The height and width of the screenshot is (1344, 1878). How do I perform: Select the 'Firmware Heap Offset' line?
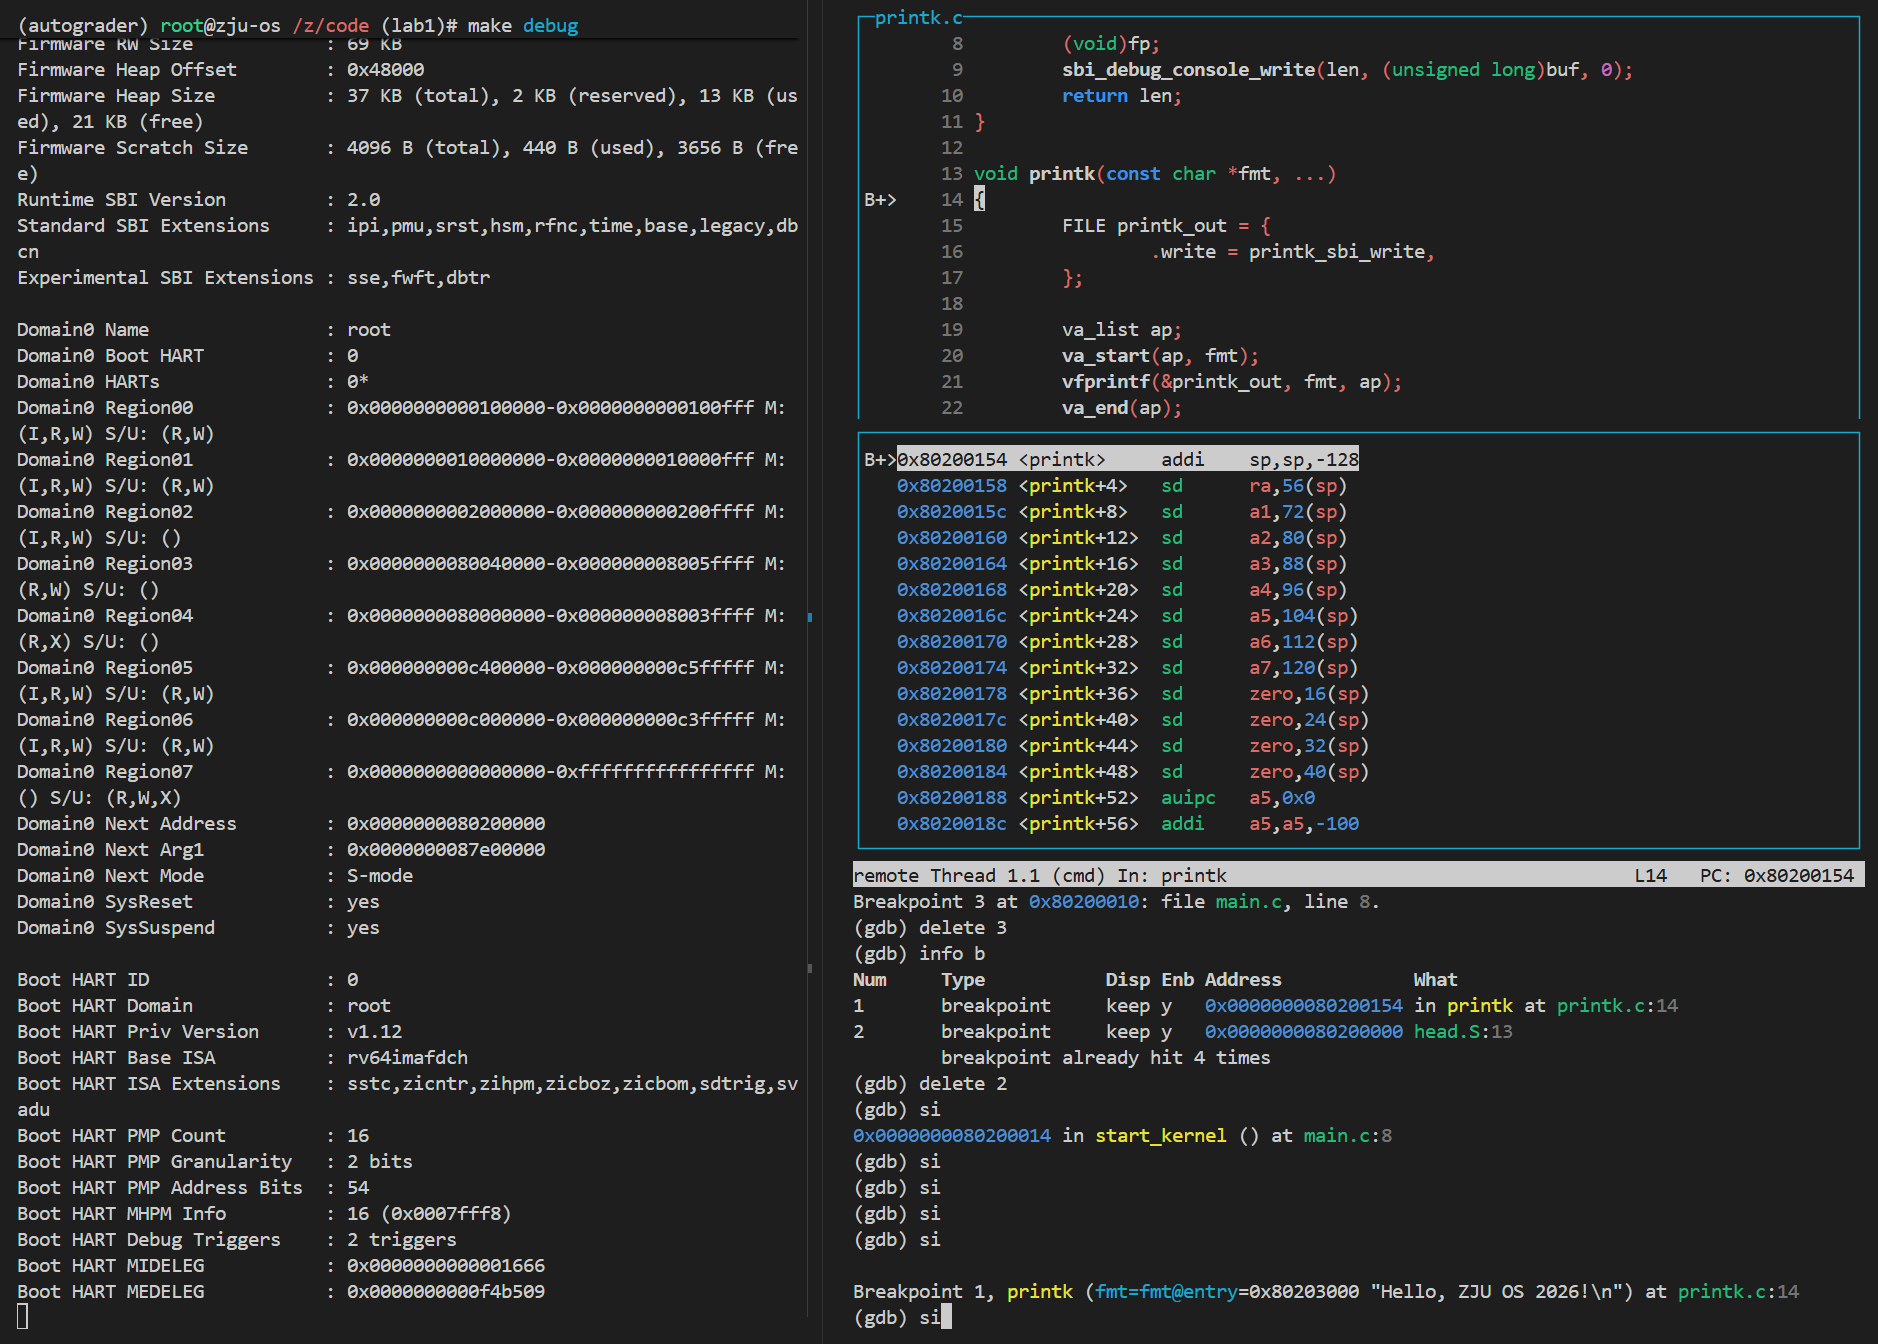221,70
